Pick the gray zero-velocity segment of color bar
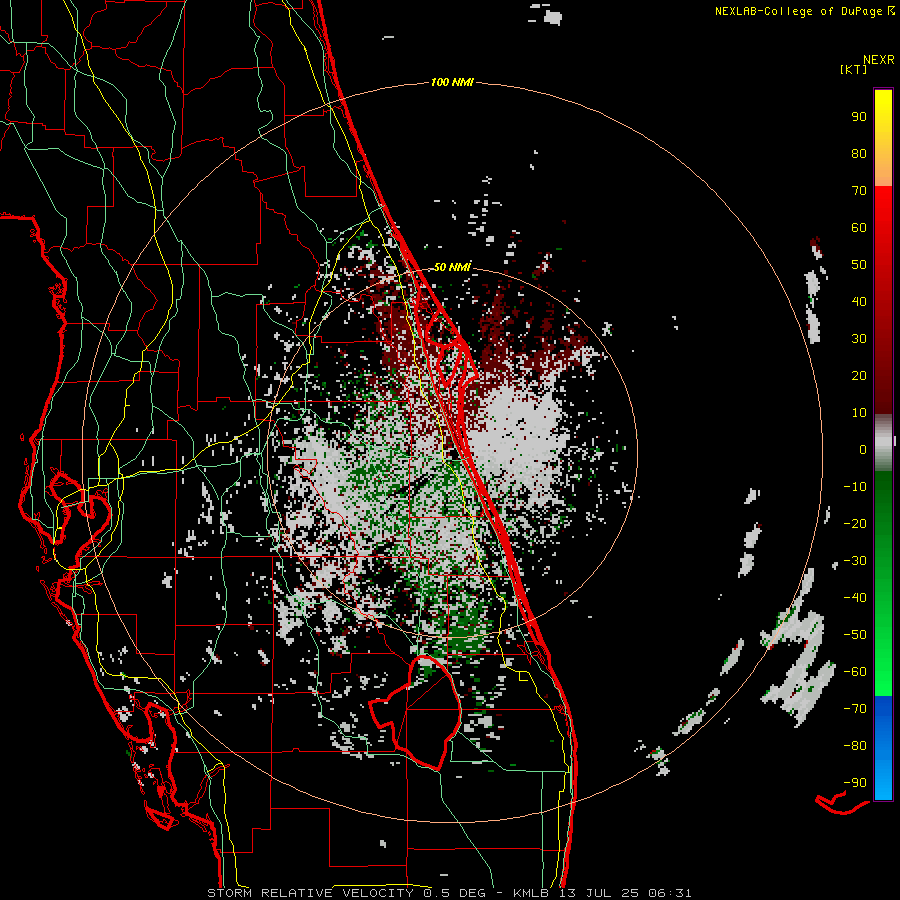 coord(883,443)
